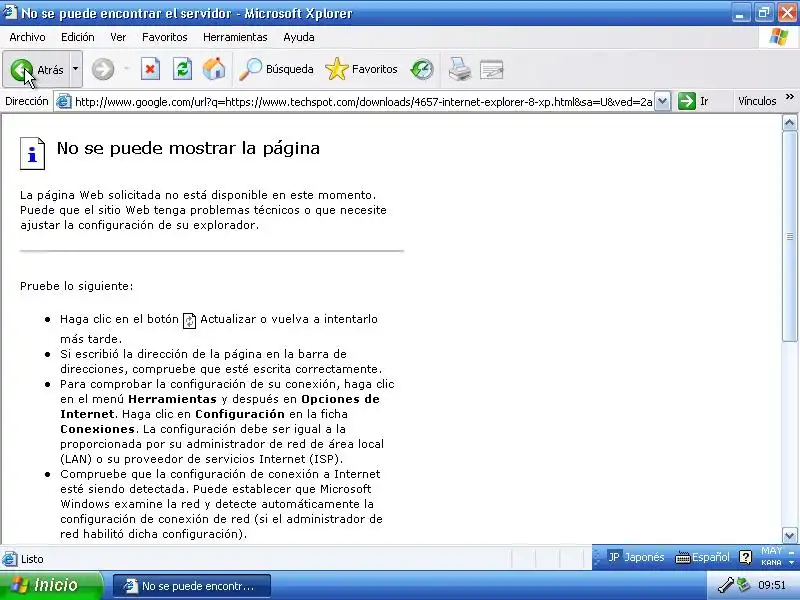Open Búsqueda search from the toolbar

tap(276, 69)
